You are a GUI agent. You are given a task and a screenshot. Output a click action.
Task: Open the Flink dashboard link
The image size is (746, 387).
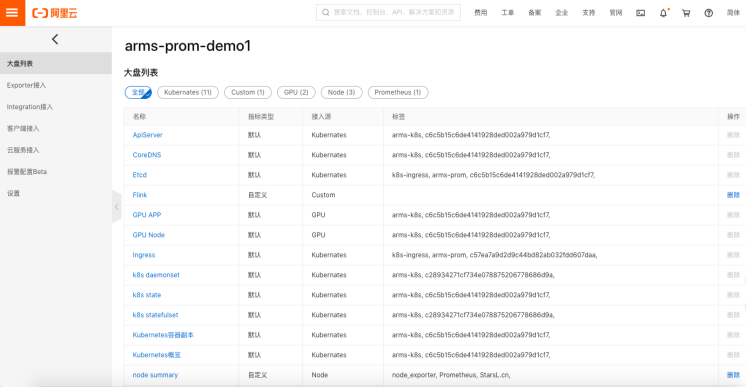pos(140,195)
